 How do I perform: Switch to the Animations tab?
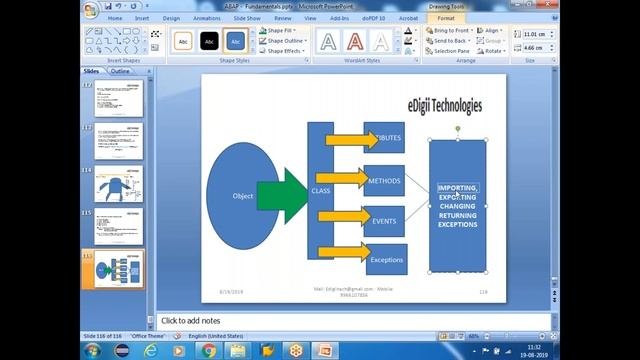pyautogui.click(x=207, y=18)
